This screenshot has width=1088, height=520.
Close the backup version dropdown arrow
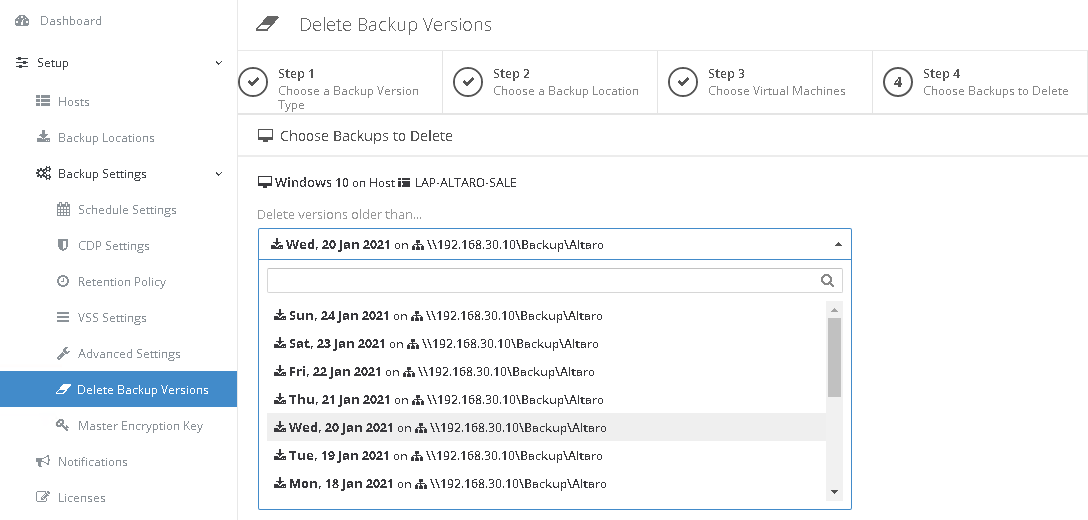(837, 244)
